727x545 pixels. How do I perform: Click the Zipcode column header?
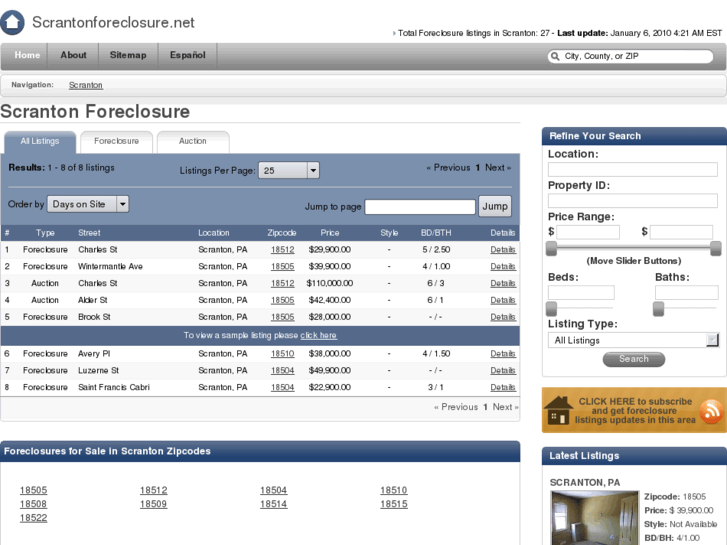point(281,233)
